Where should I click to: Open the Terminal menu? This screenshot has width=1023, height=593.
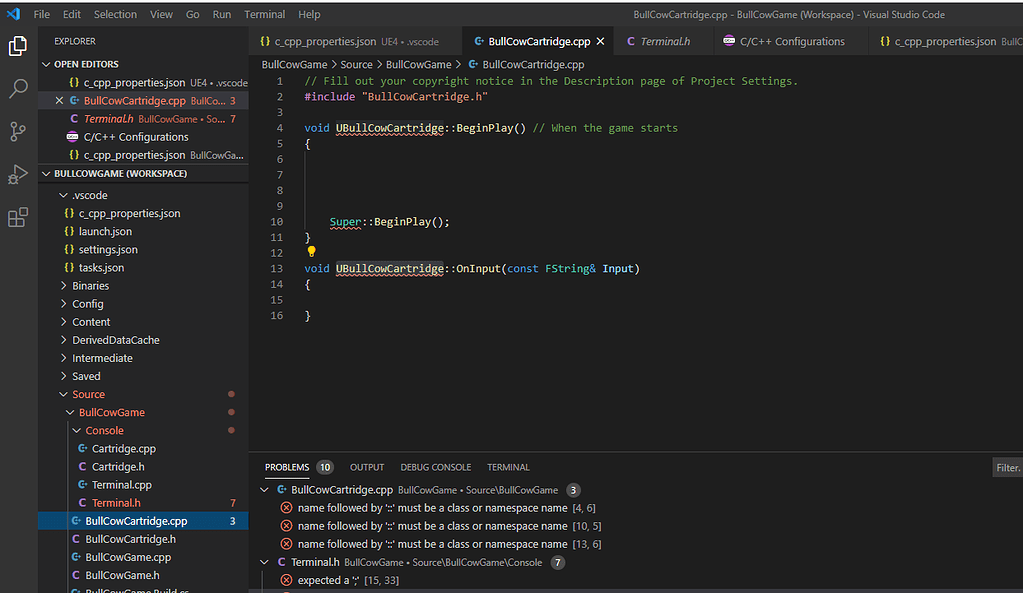(265, 14)
